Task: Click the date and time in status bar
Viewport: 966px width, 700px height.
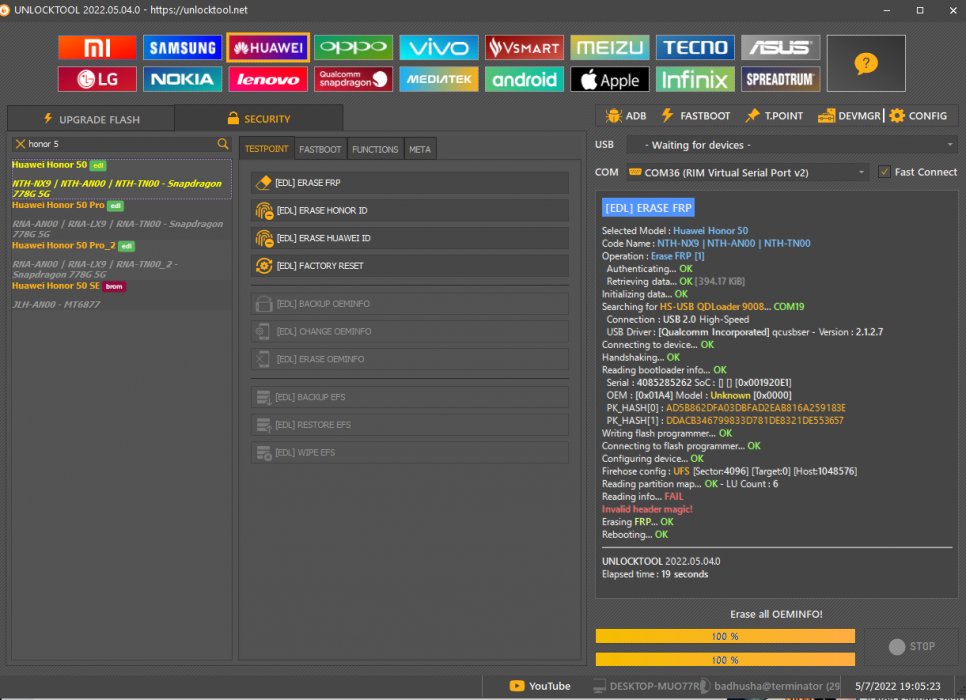Action: tap(898, 686)
